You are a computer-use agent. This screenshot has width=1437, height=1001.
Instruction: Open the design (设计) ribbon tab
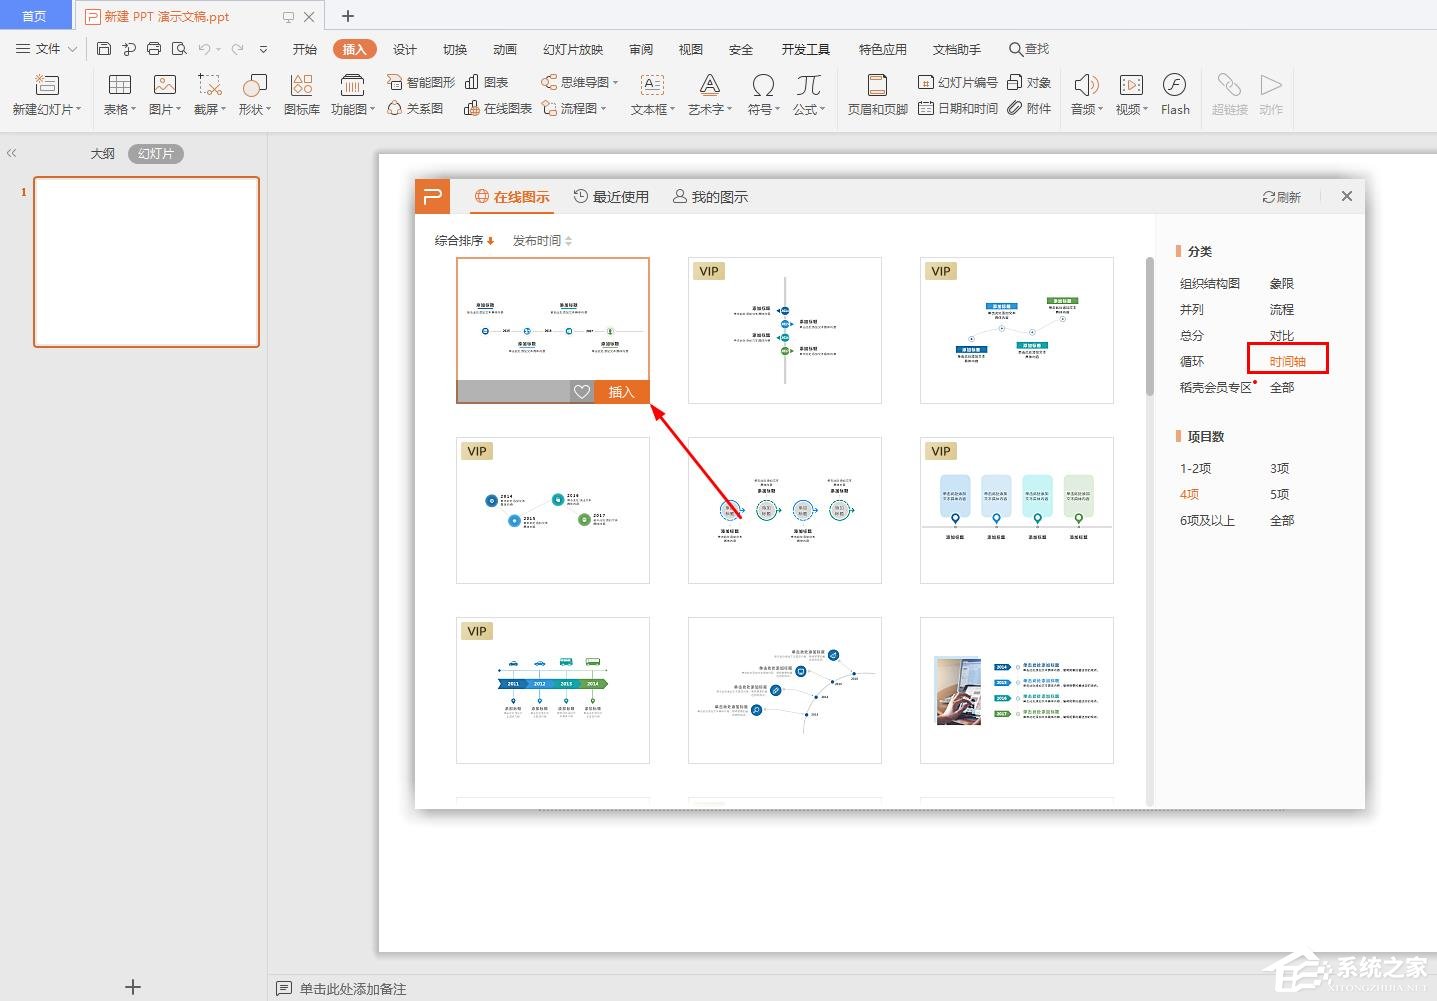405,49
